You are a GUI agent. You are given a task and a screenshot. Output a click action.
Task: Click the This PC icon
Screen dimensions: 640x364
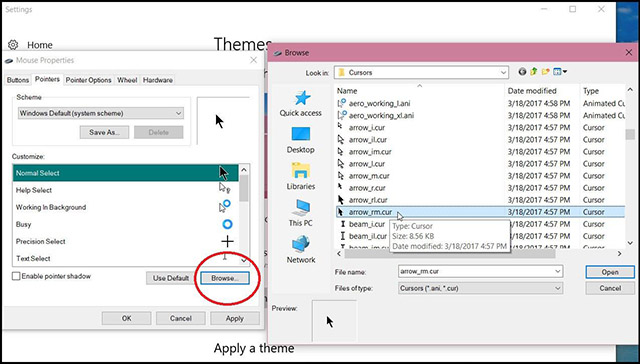(x=301, y=208)
